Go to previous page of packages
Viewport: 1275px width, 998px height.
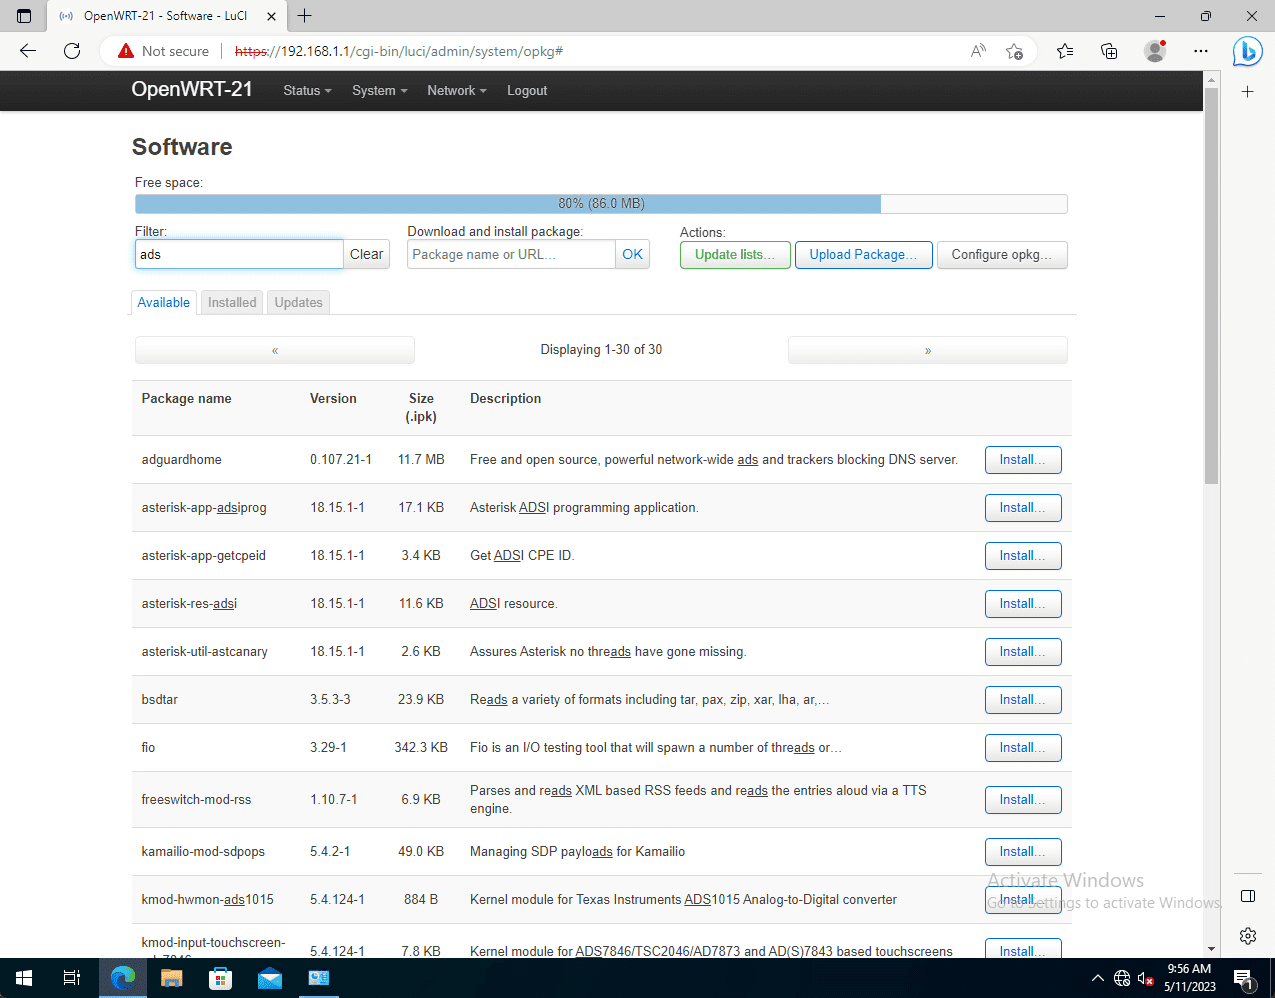coord(275,350)
